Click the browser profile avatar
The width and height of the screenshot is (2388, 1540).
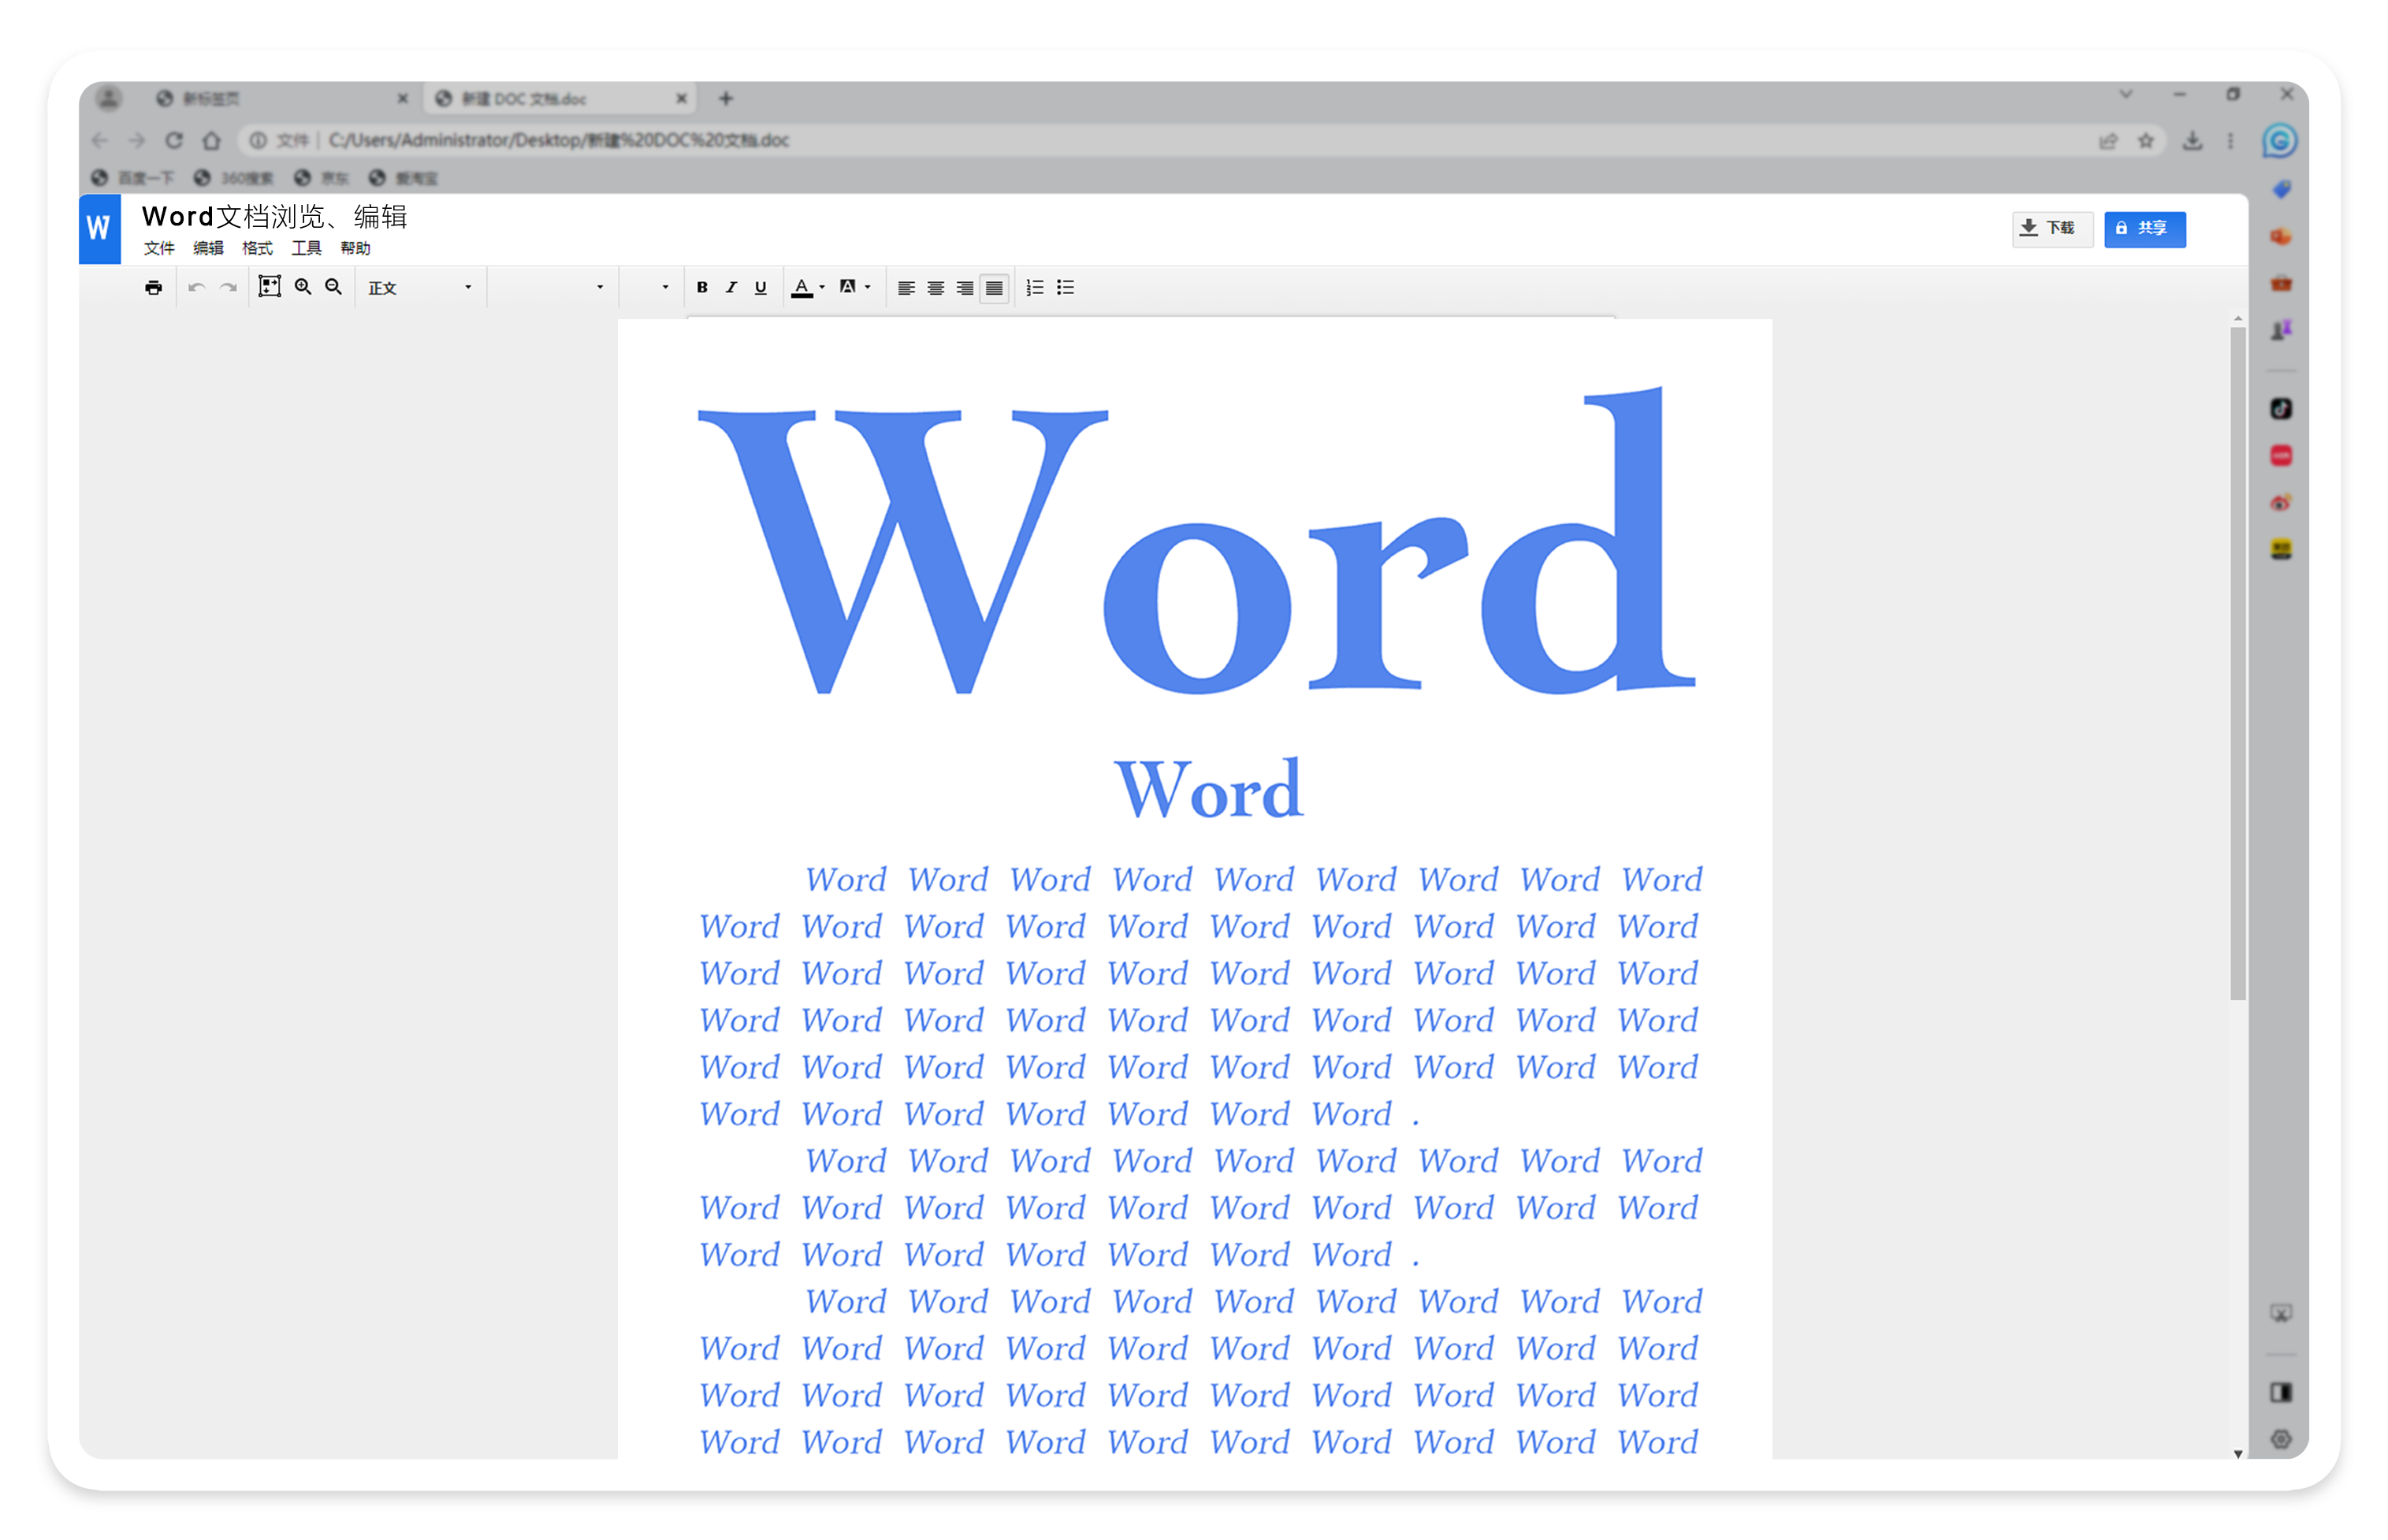pos(109,98)
